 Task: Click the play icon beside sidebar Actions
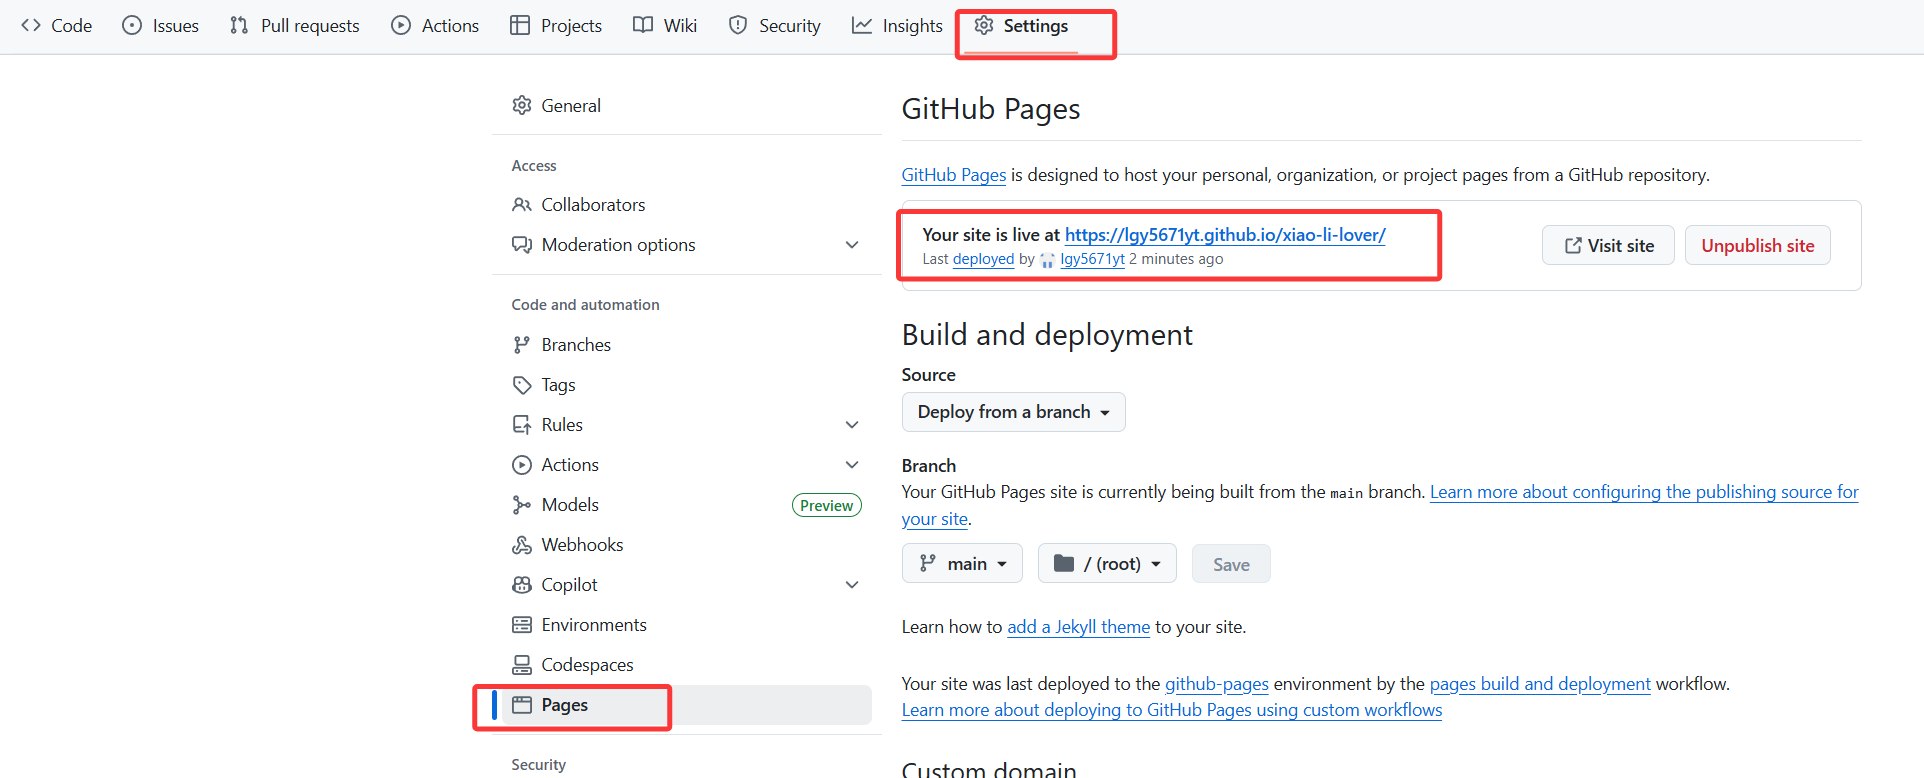[522, 465]
